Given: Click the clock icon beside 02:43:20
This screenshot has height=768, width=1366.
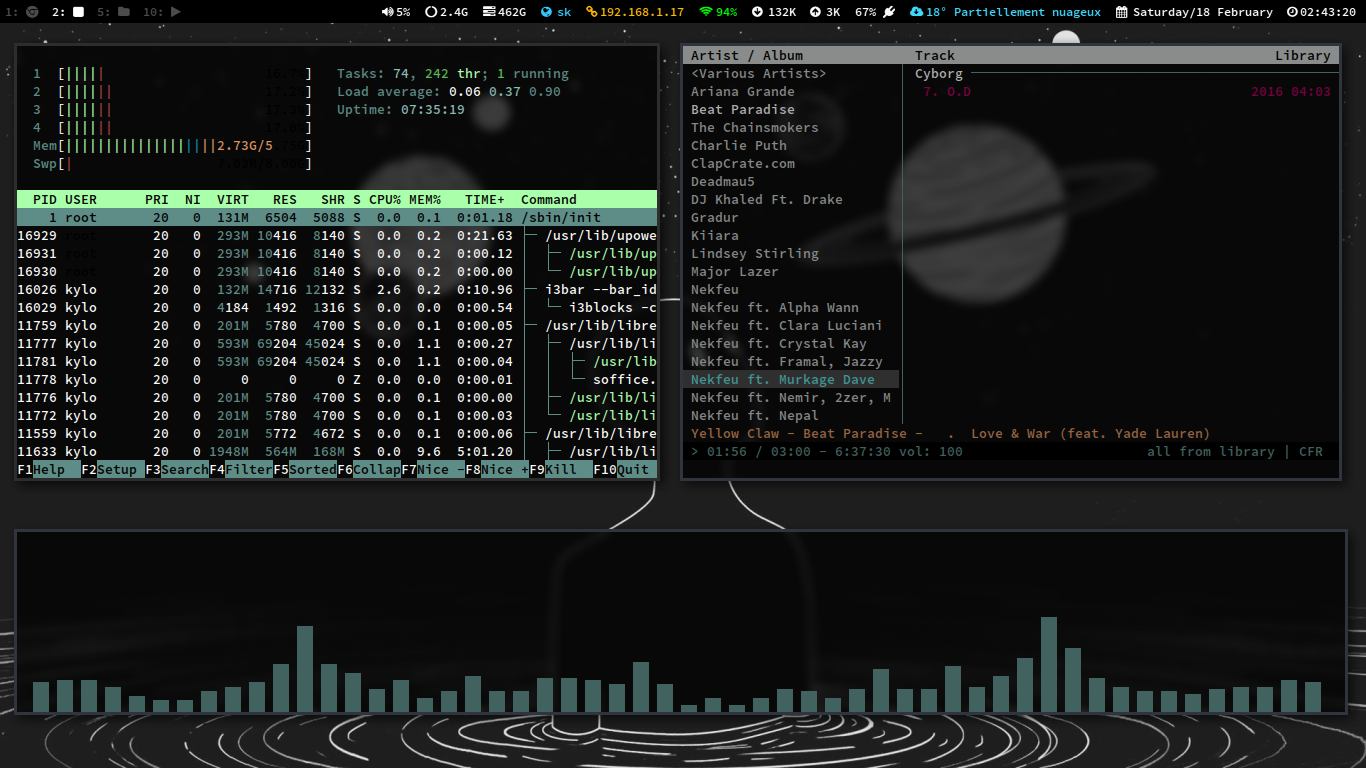Looking at the screenshot, I should tap(1292, 12).
